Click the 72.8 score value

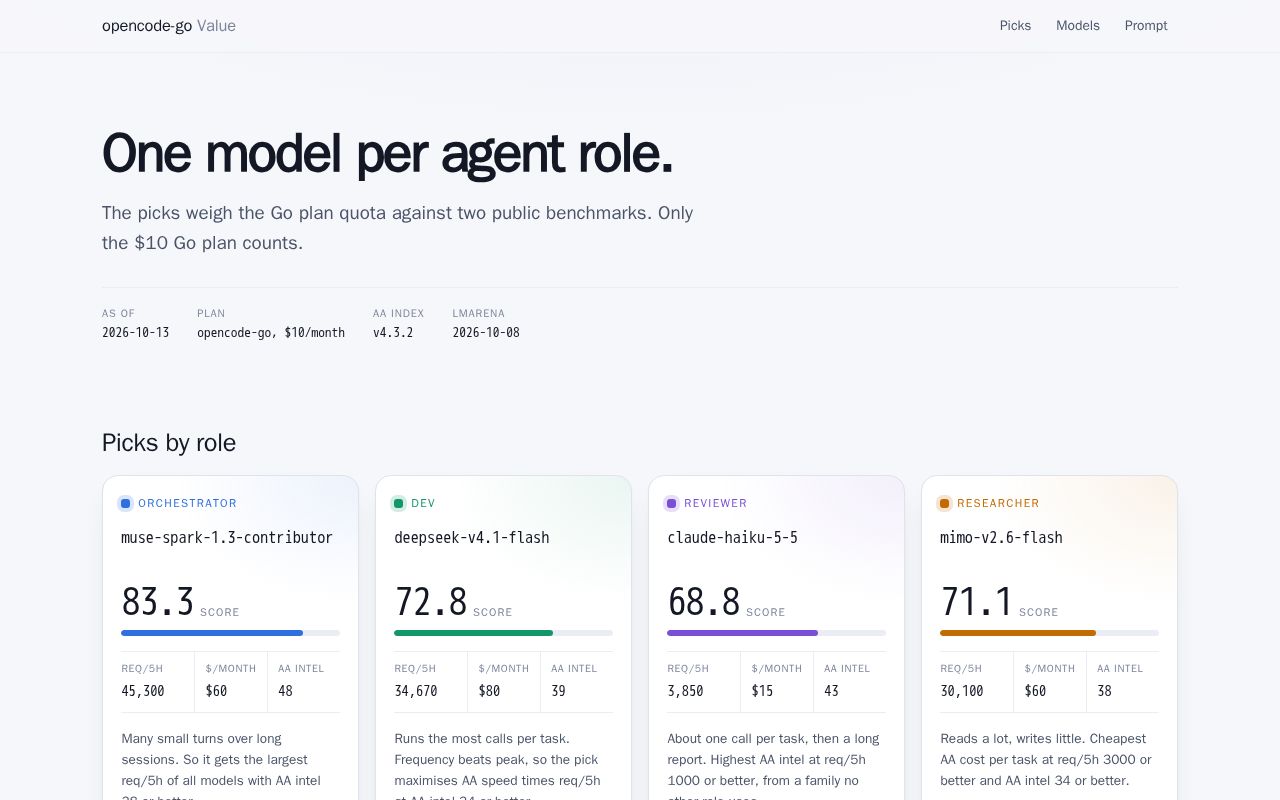point(431,602)
